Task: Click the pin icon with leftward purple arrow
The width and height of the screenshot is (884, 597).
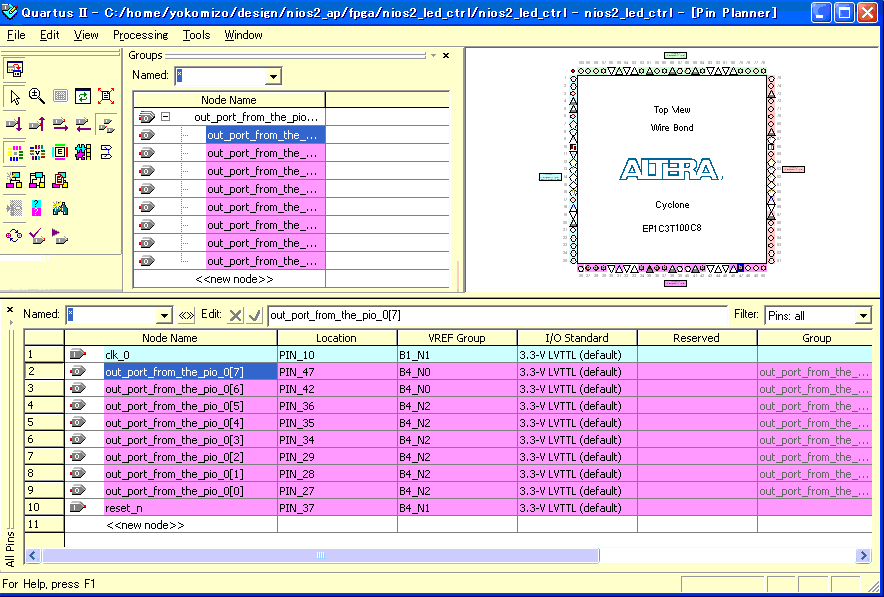Action: coord(83,125)
